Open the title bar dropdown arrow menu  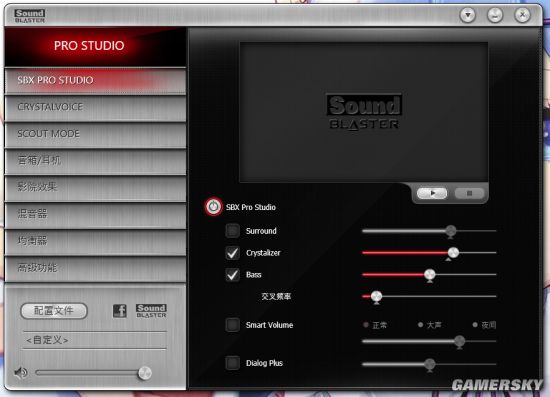point(468,15)
